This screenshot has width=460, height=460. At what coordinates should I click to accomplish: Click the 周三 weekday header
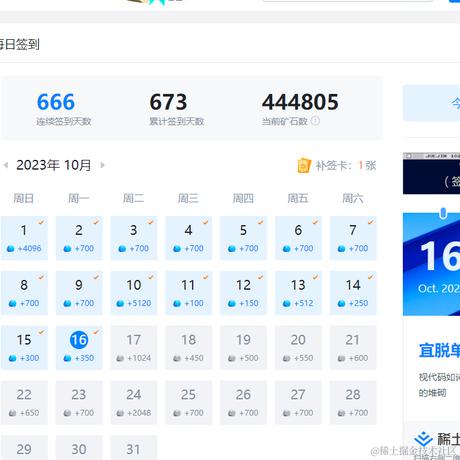pos(188,198)
